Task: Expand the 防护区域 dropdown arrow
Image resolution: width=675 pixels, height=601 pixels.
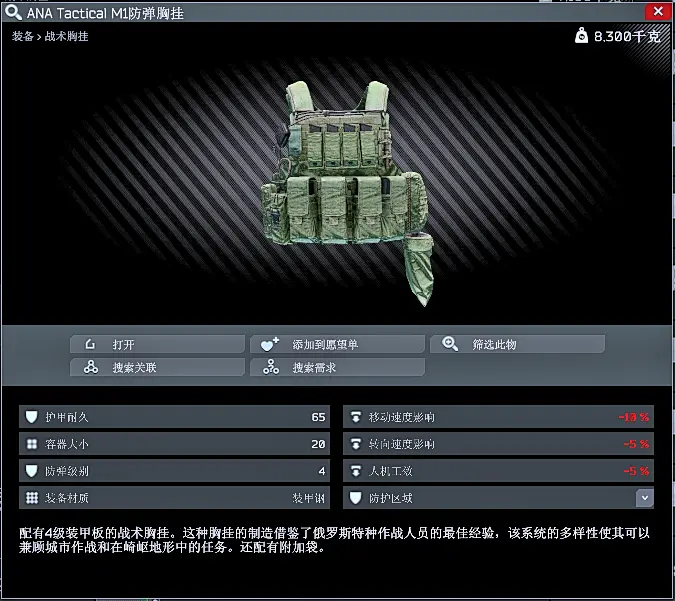Action: pos(644,498)
